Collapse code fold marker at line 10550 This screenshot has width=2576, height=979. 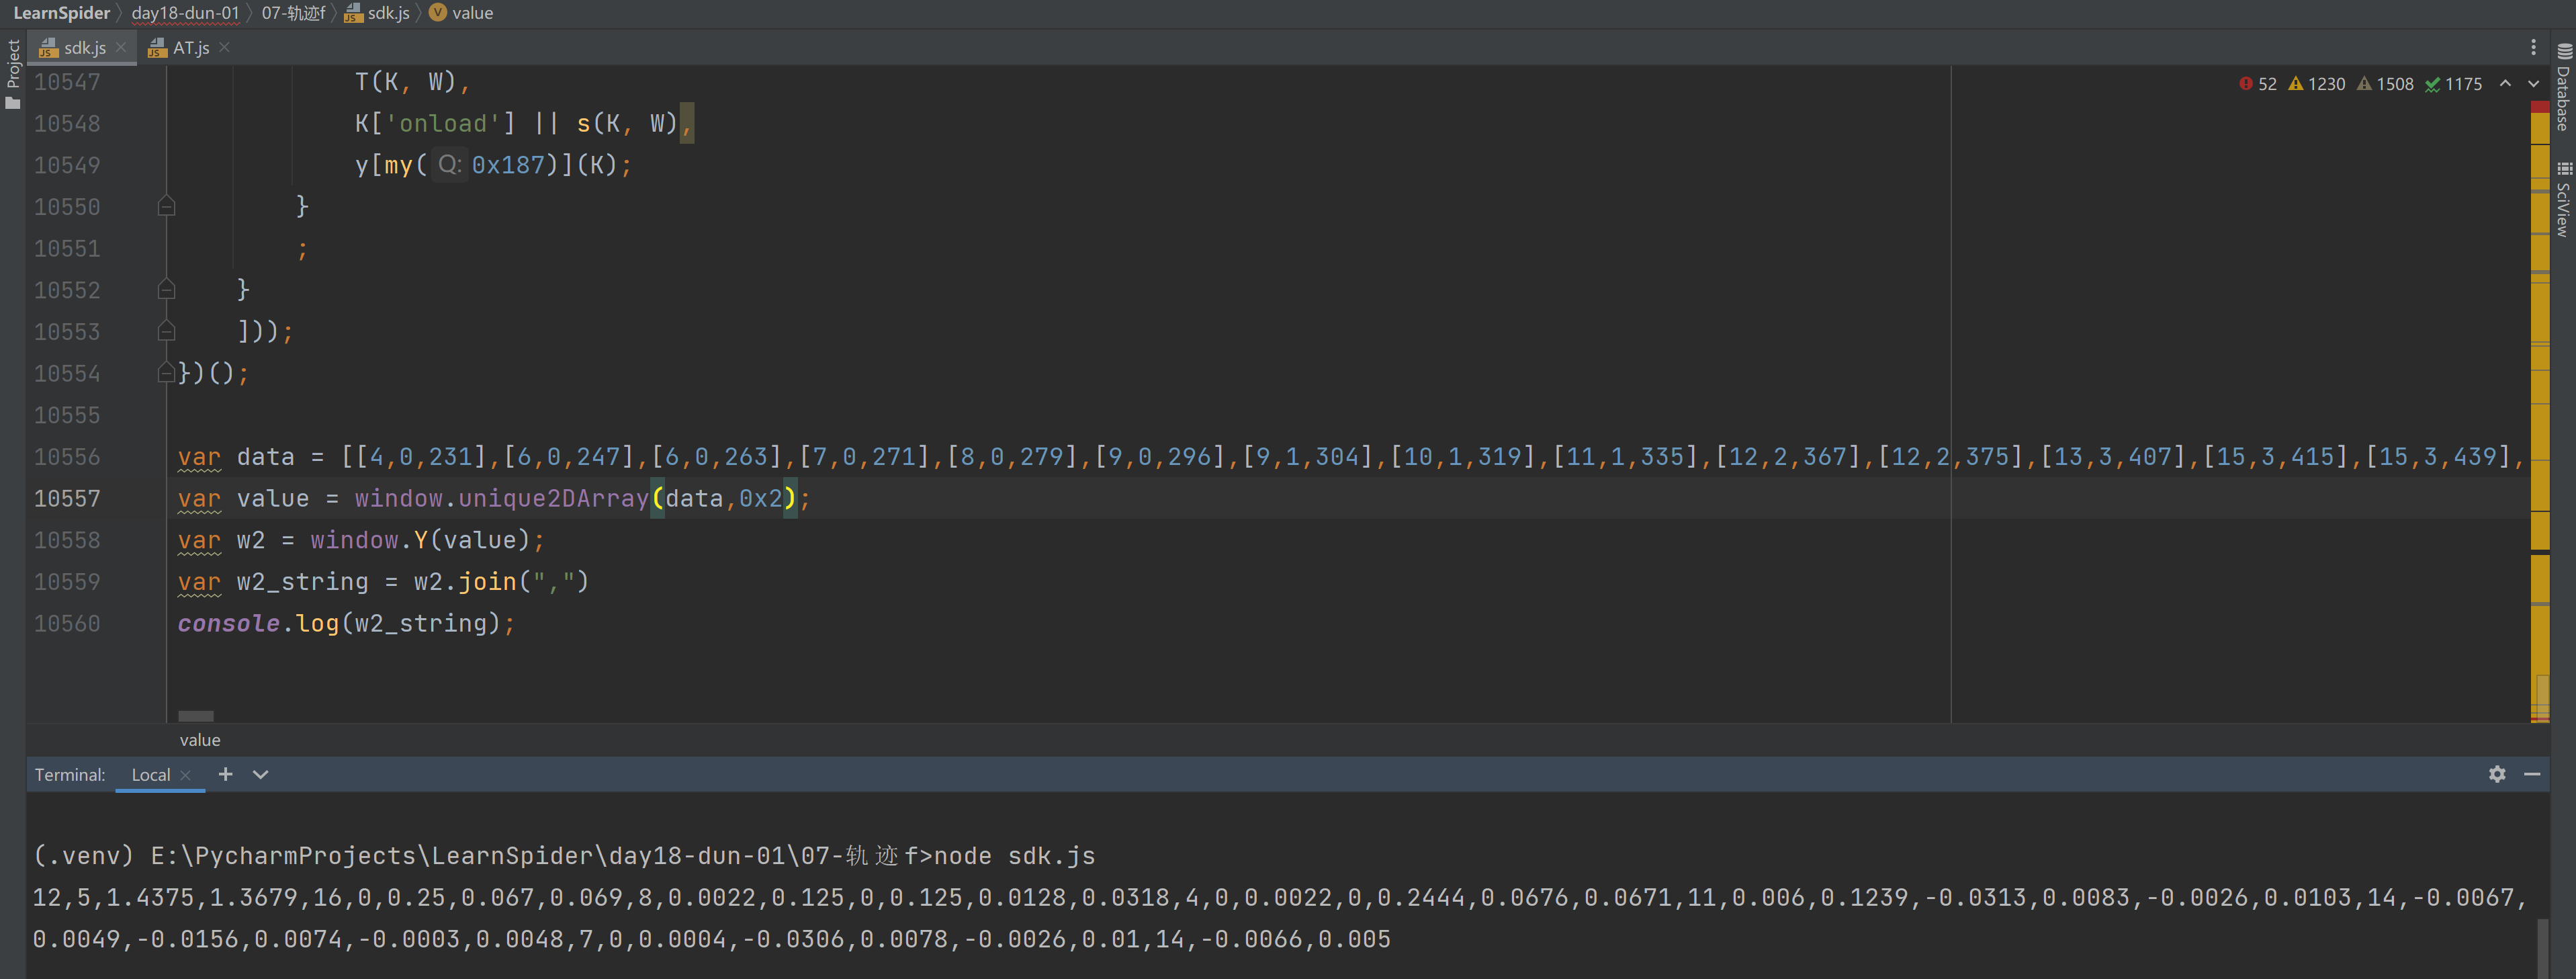[167, 206]
